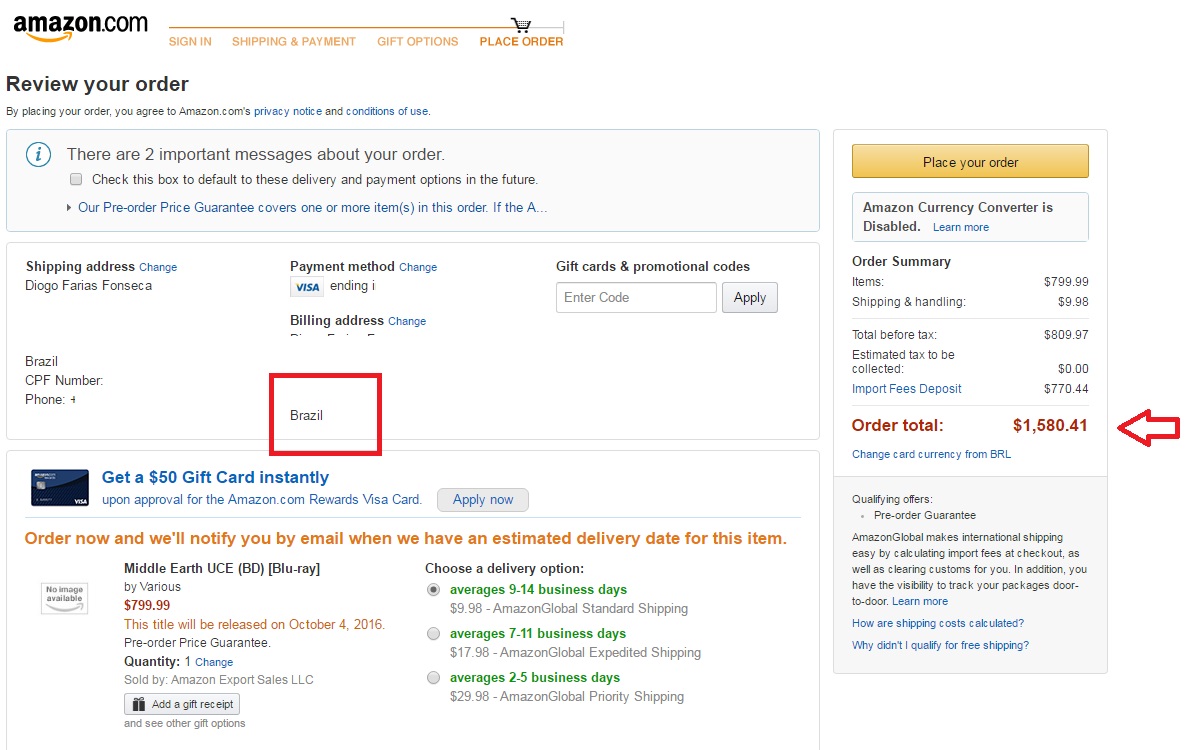Click the Visa card logo
1193x750 pixels.
[307, 287]
